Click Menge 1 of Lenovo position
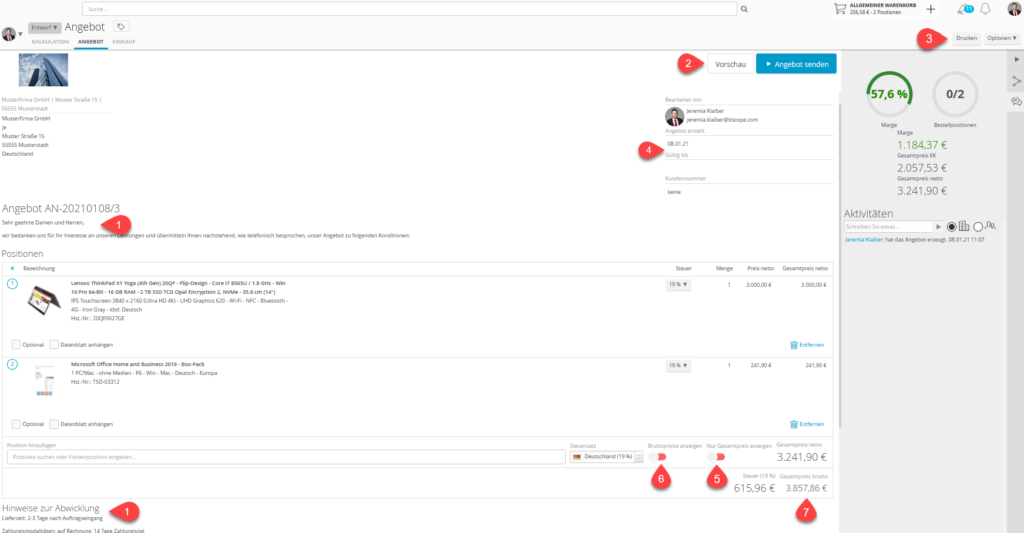Image resolution: width=1024 pixels, height=533 pixels. point(729,285)
